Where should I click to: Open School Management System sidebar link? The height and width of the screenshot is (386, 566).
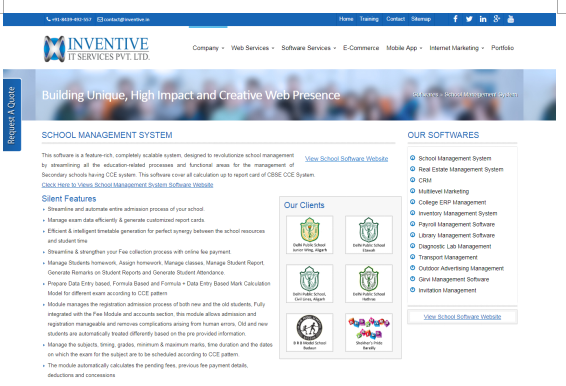(x=455, y=158)
